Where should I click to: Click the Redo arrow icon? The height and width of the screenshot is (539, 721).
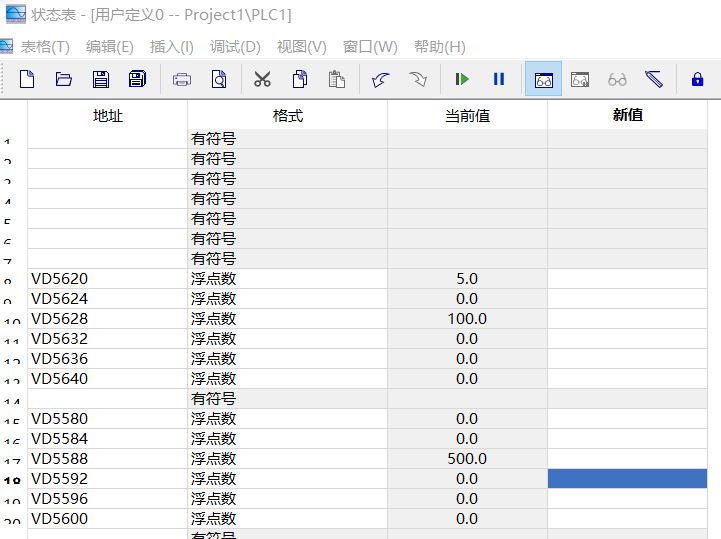[x=418, y=80]
